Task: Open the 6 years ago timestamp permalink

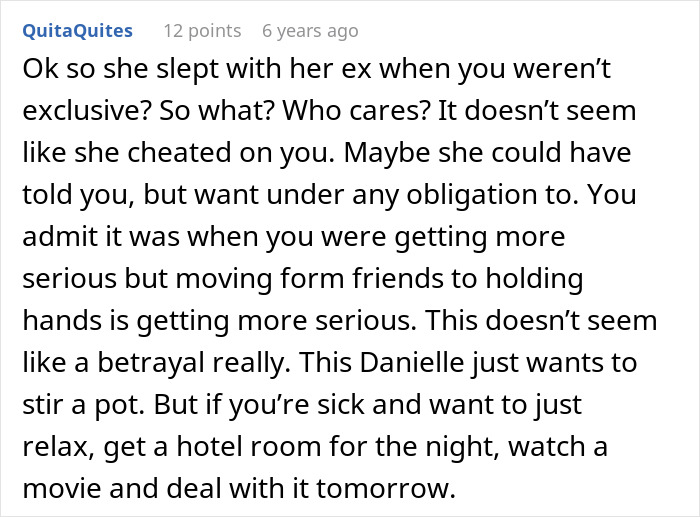Action: point(310,31)
